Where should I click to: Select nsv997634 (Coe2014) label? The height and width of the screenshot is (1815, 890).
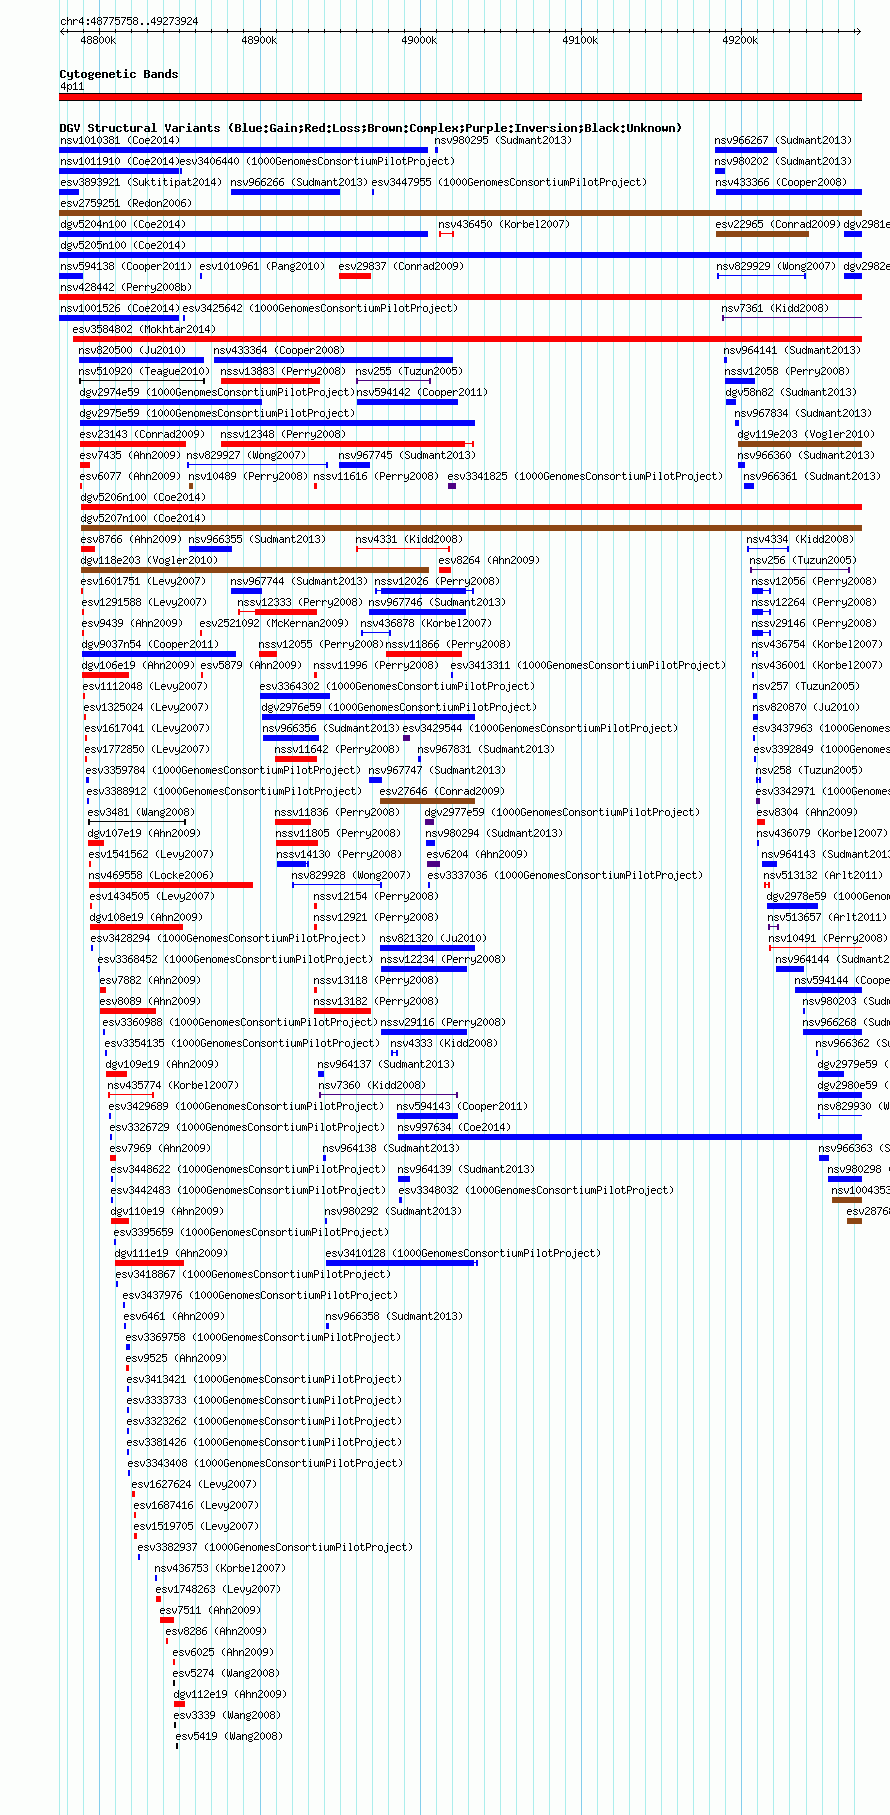[454, 1127]
